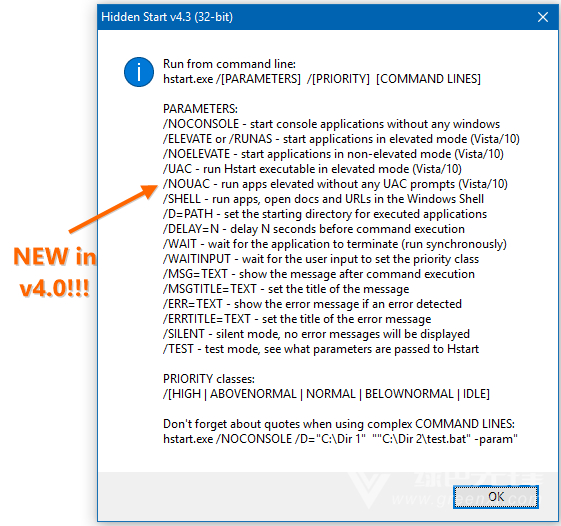This screenshot has height=526, width=561.
Task: Close the Hidden Start dialog
Action: 543,17
